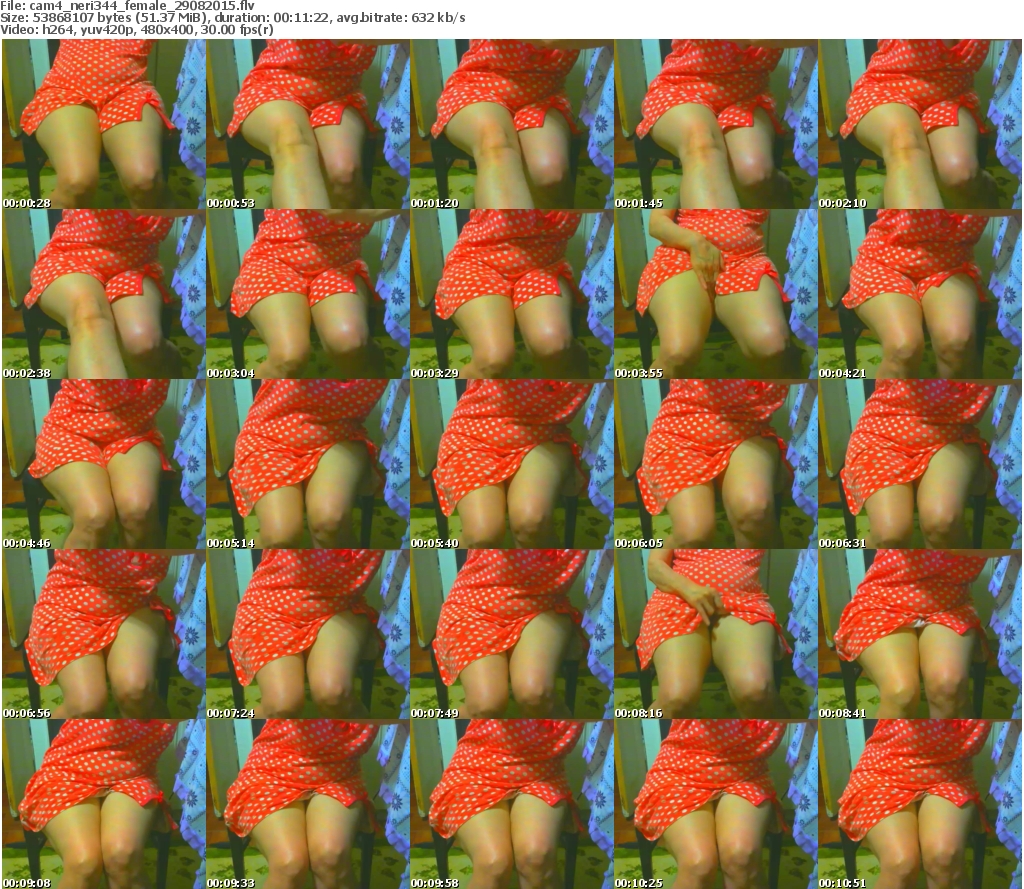
Task: Click the thumbnail at 00:07:24
Action: (x=308, y=634)
